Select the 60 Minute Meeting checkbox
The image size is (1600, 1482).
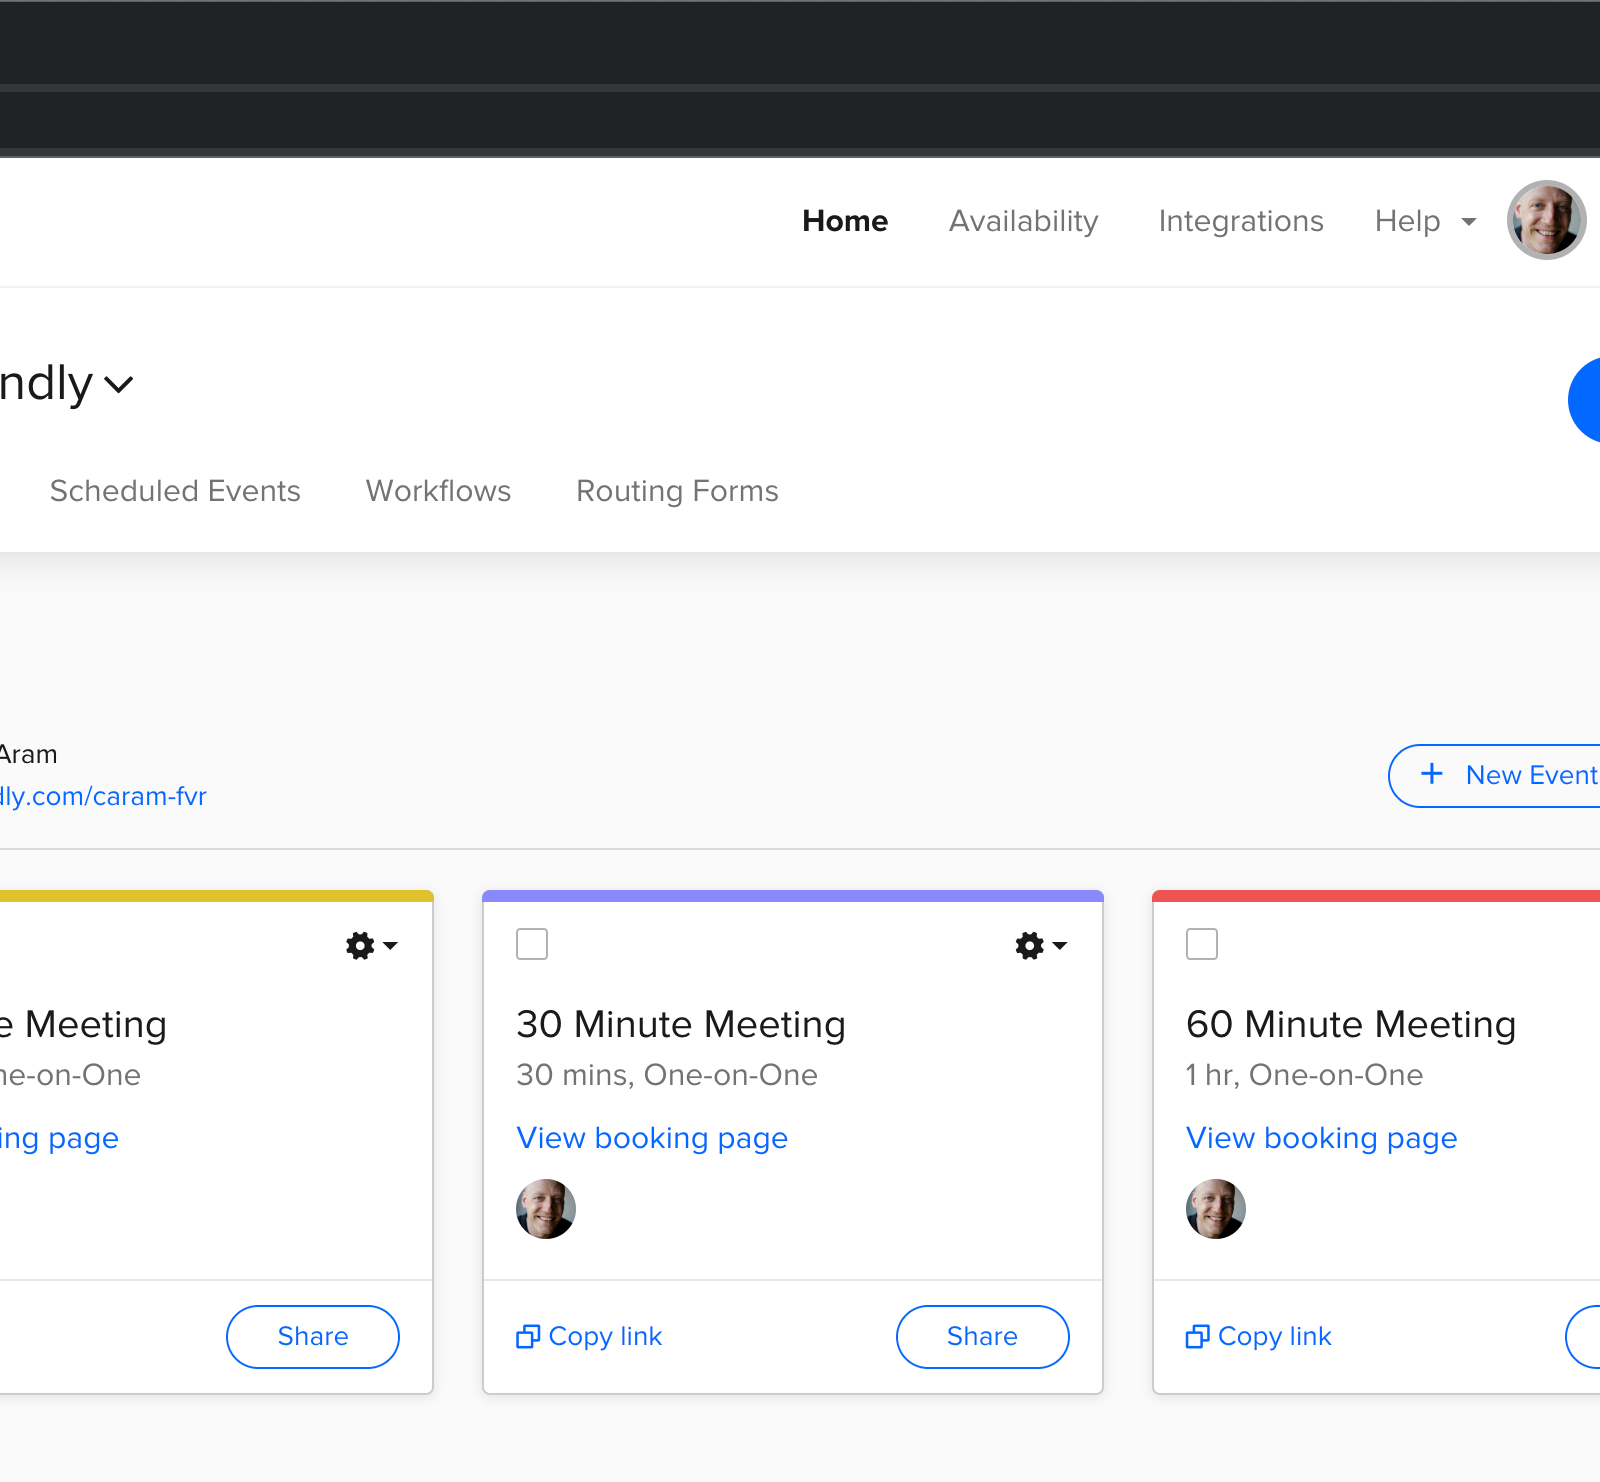[1201, 944]
